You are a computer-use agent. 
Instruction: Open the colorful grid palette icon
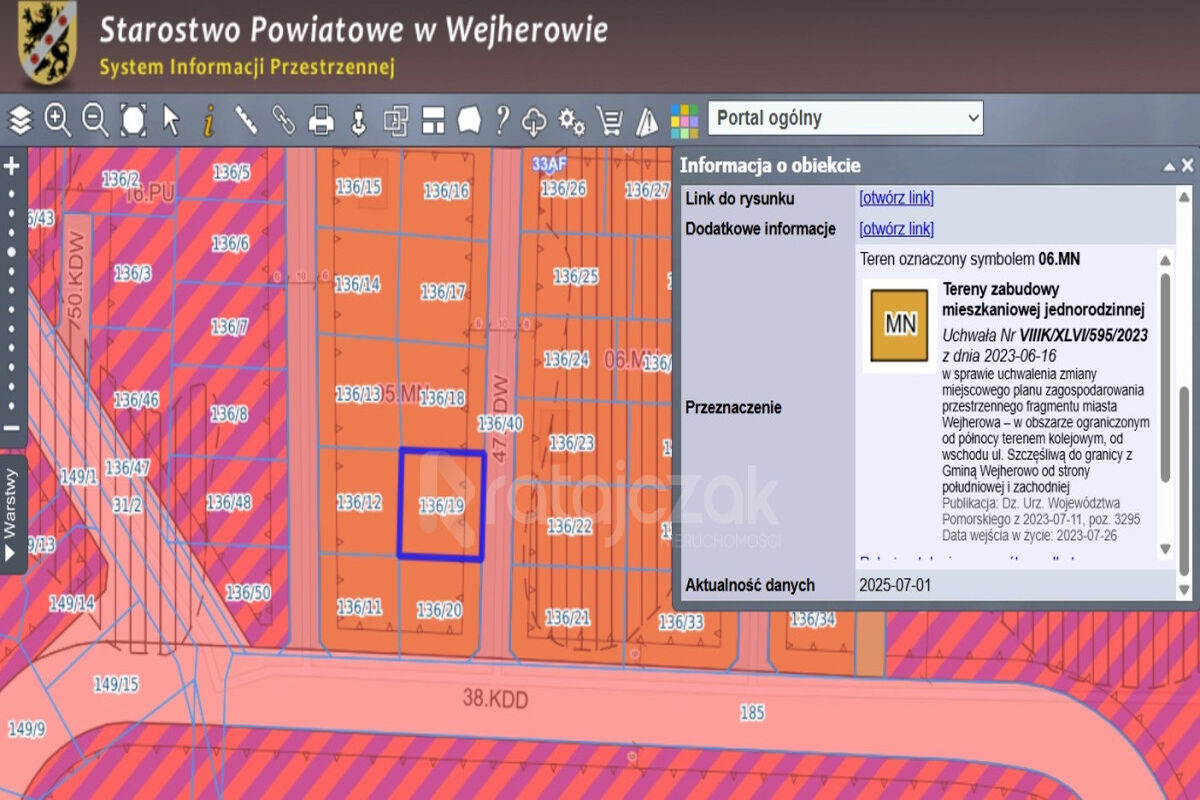coord(685,121)
